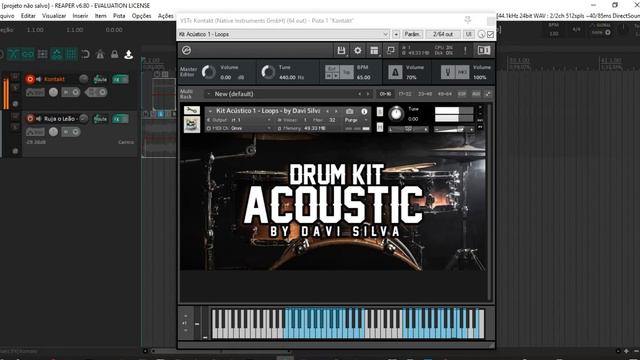640x360 pixels.
Task: Click the upload arrow icon in REAPER toolbar
Action: click(x=129, y=54)
